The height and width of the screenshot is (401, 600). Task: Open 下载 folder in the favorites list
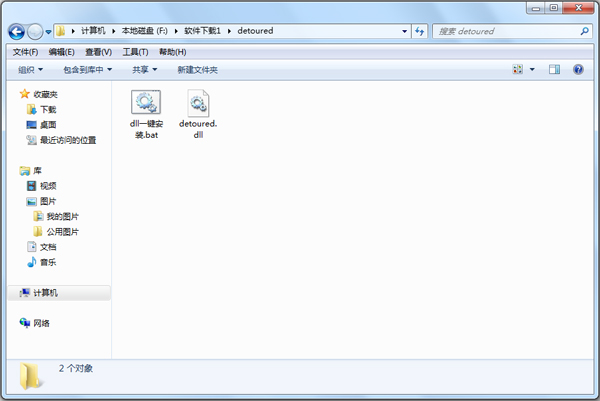coord(48,109)
